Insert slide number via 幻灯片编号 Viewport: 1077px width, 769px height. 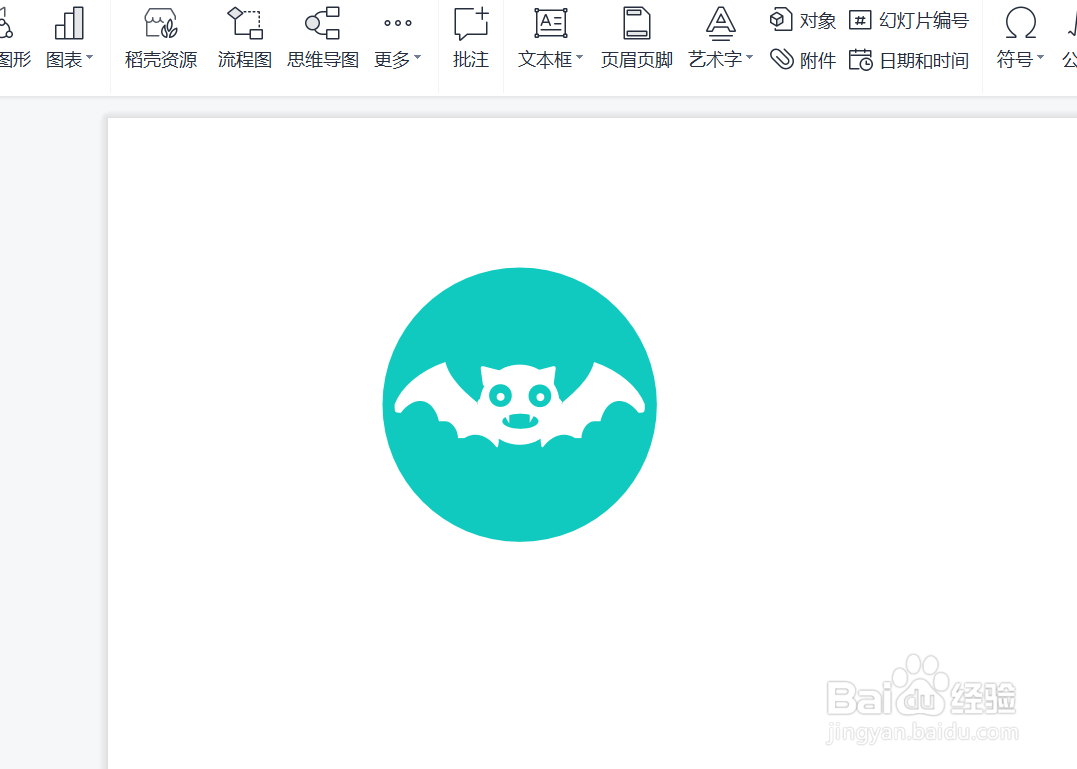click(x=909, y=21)
